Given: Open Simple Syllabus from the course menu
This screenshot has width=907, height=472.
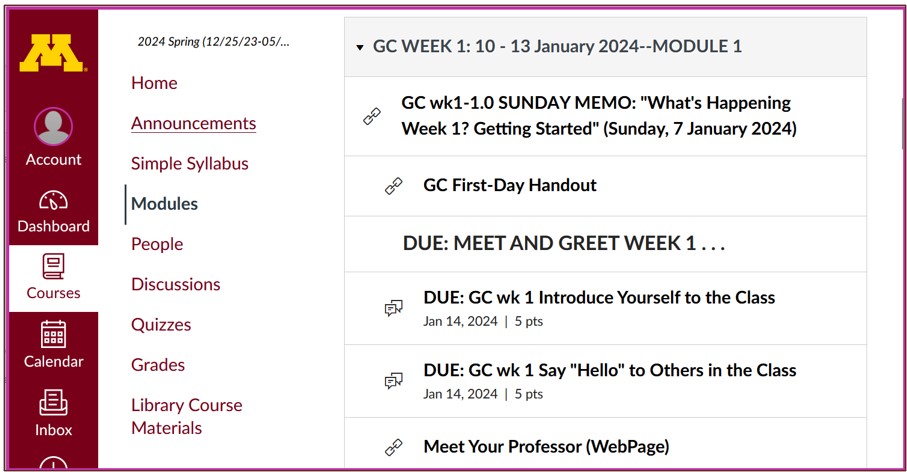Looking at the screenshot, I should tap(190, 164).
